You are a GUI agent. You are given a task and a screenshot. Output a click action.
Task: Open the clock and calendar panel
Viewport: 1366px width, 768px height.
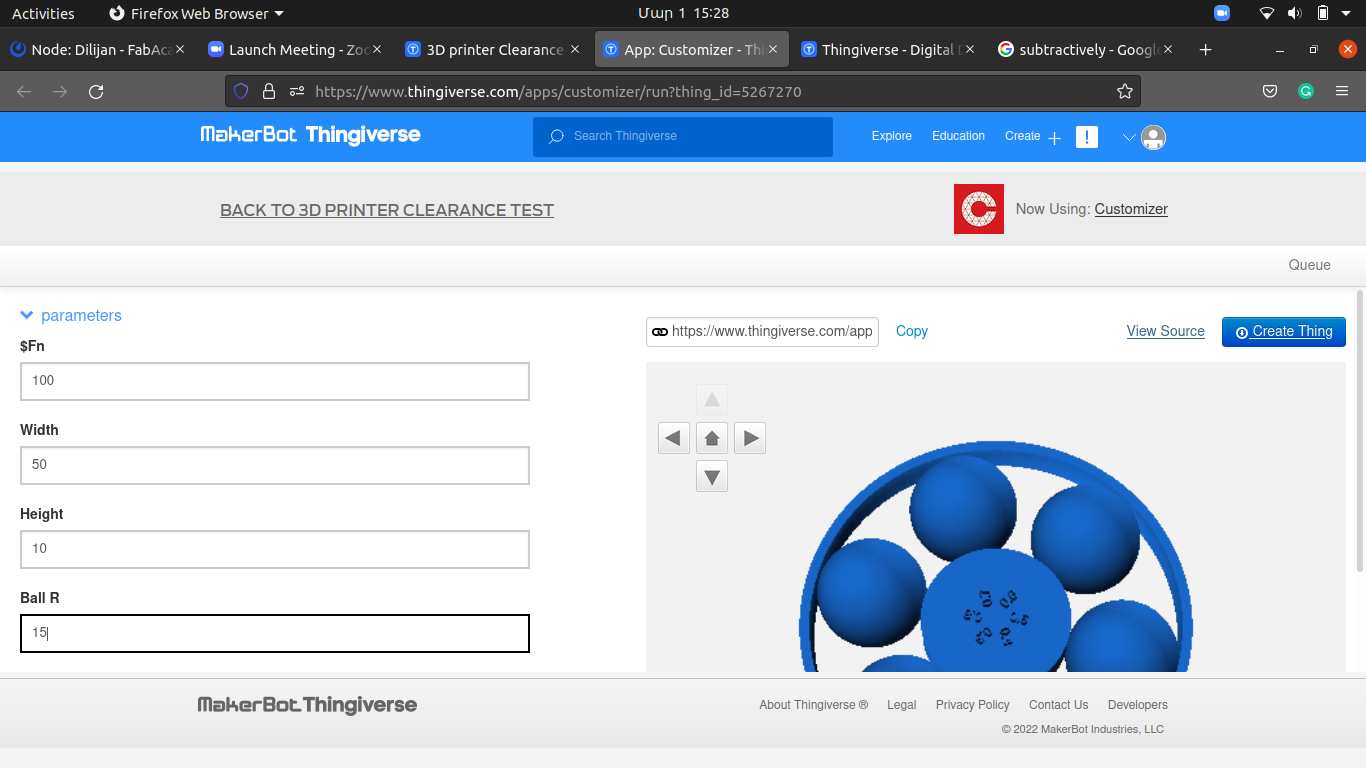click(683, 13)
